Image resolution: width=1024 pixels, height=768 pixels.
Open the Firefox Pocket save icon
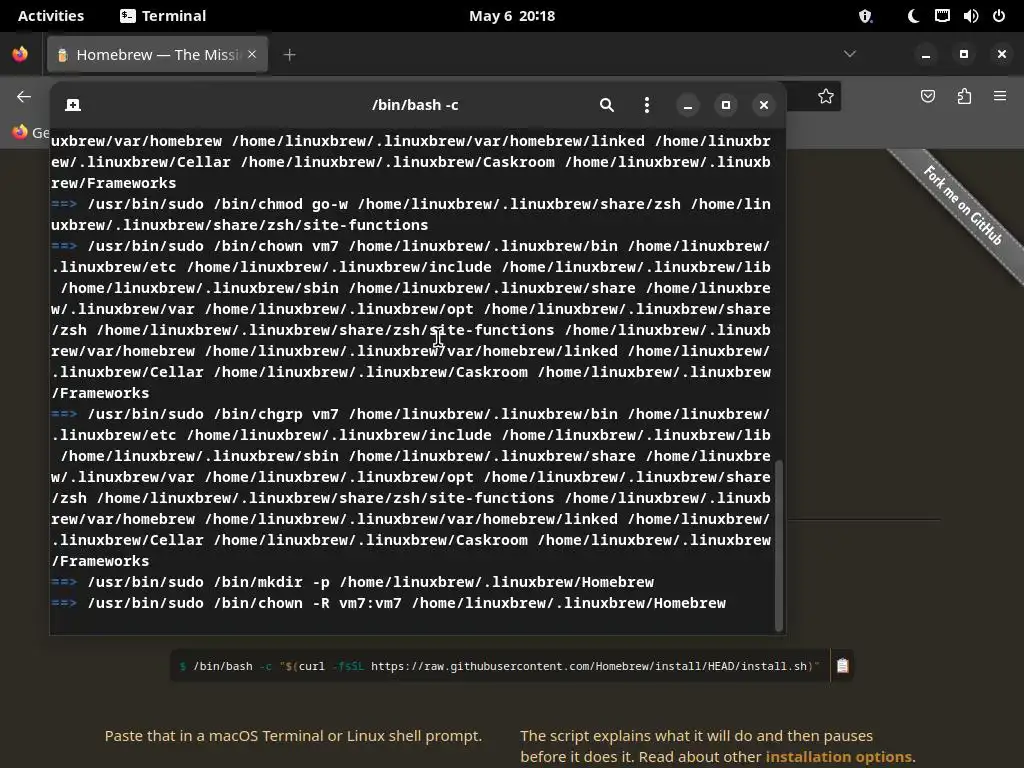tap(928, 97)
